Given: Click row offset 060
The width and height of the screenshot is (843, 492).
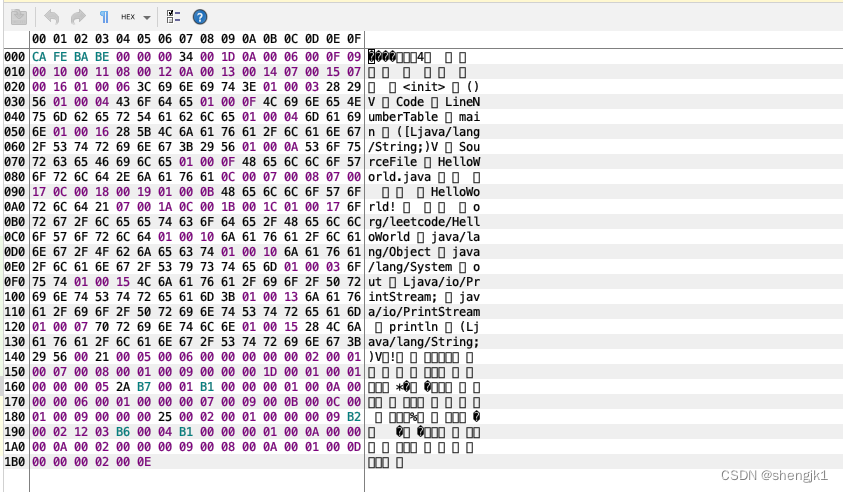Looking at the screenshot, I should click(15, 147).
